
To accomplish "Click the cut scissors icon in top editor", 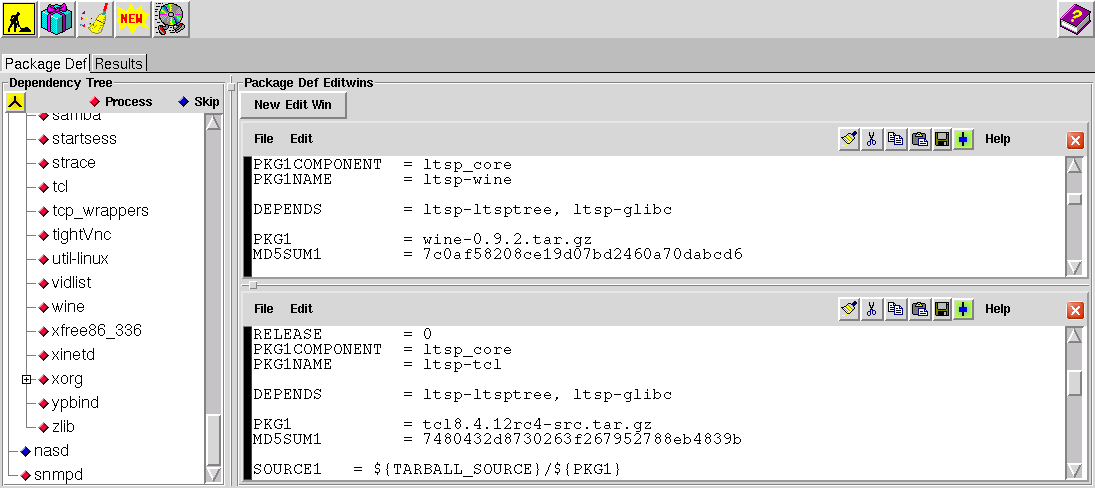I will (872, 140).
